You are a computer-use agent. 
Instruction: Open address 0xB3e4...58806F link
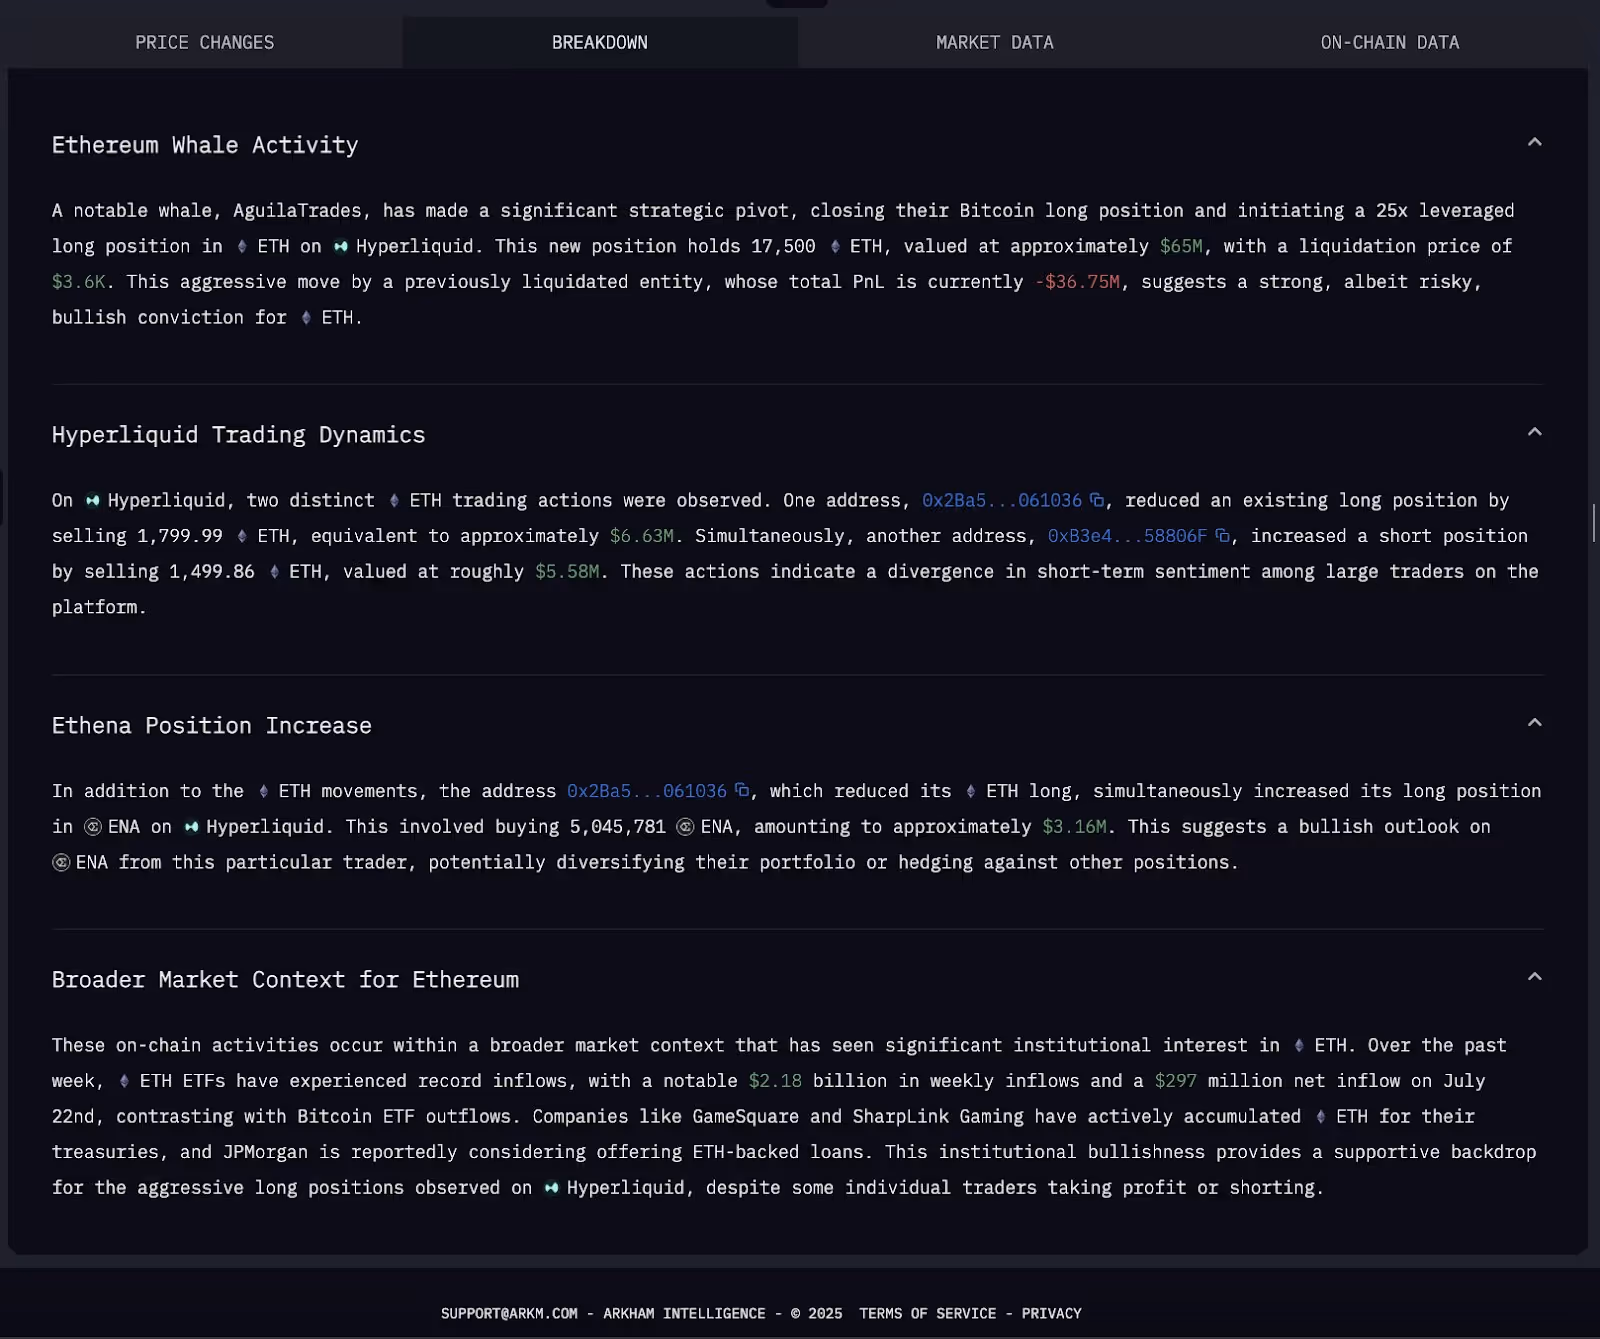coord(1127,536)
